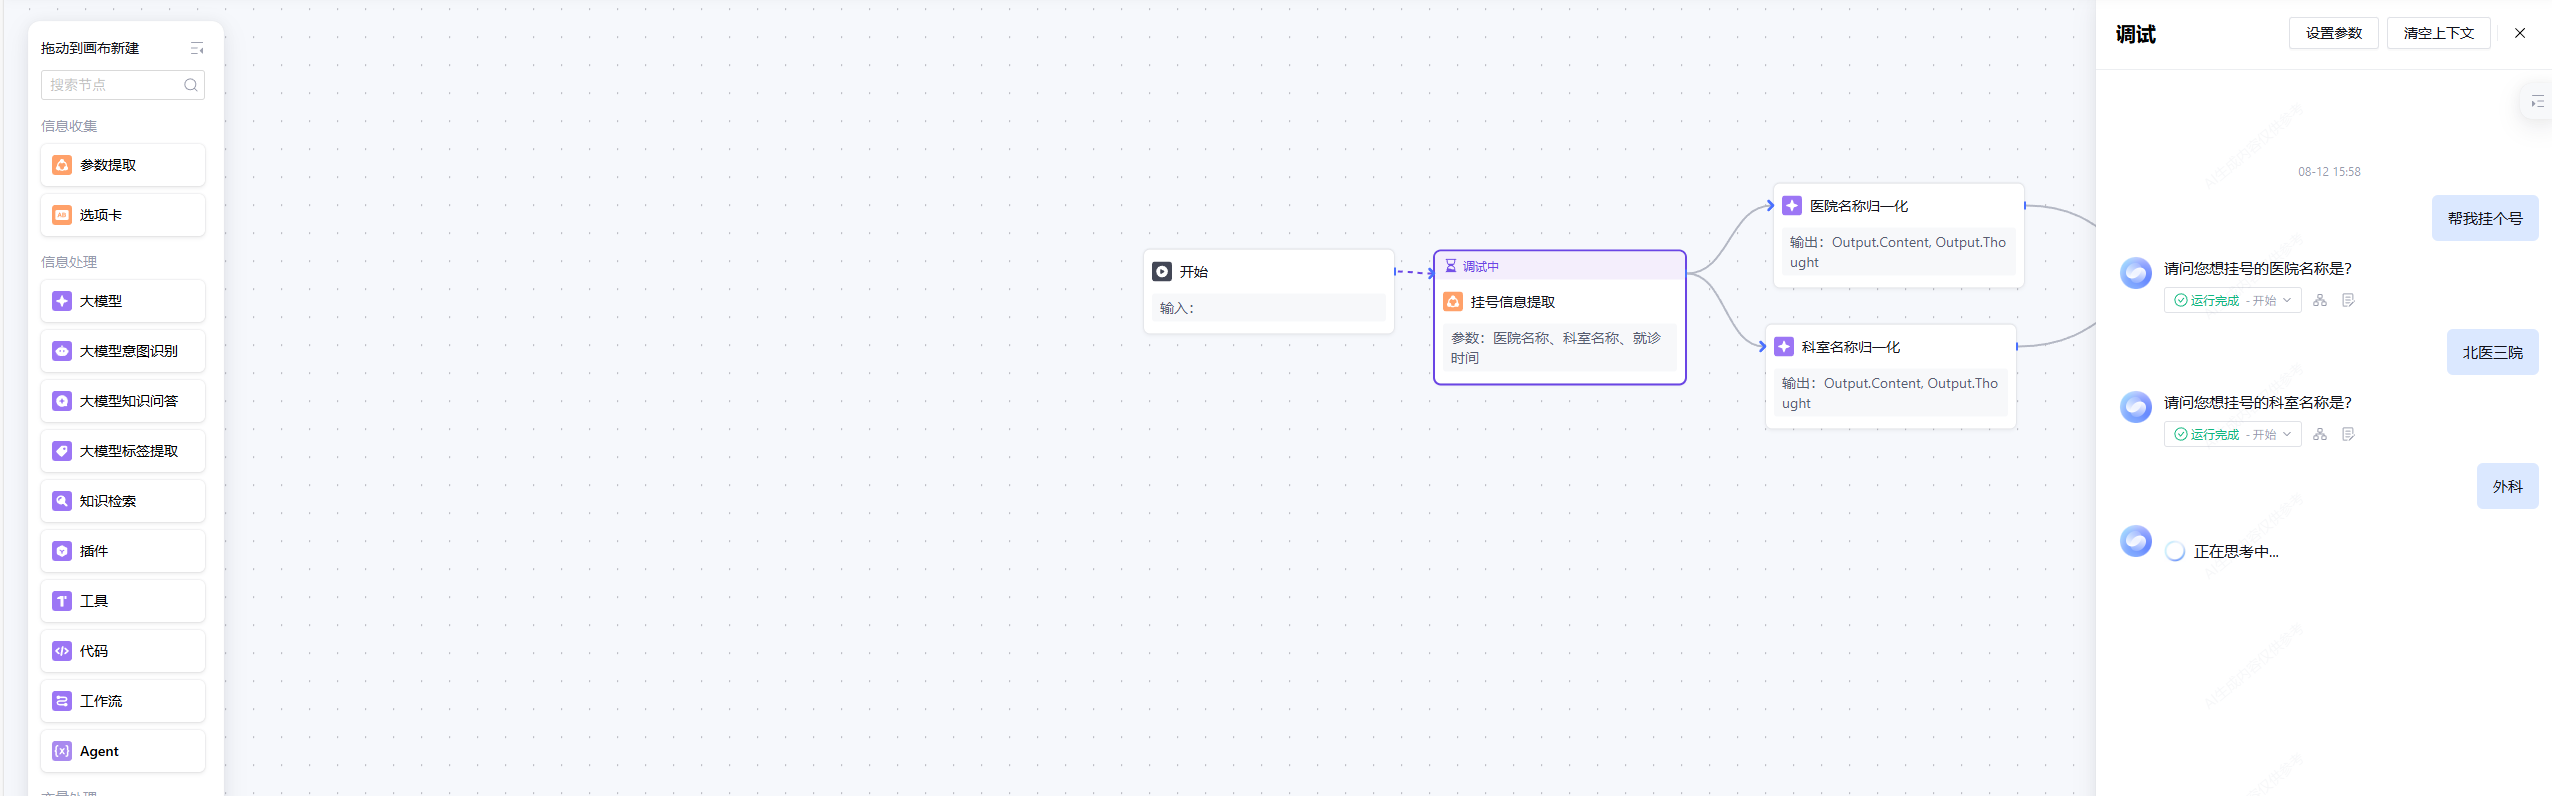Collapse the node palette sidebar
This screenshot has width=2552, height=796.
click(x=196, y=48)
